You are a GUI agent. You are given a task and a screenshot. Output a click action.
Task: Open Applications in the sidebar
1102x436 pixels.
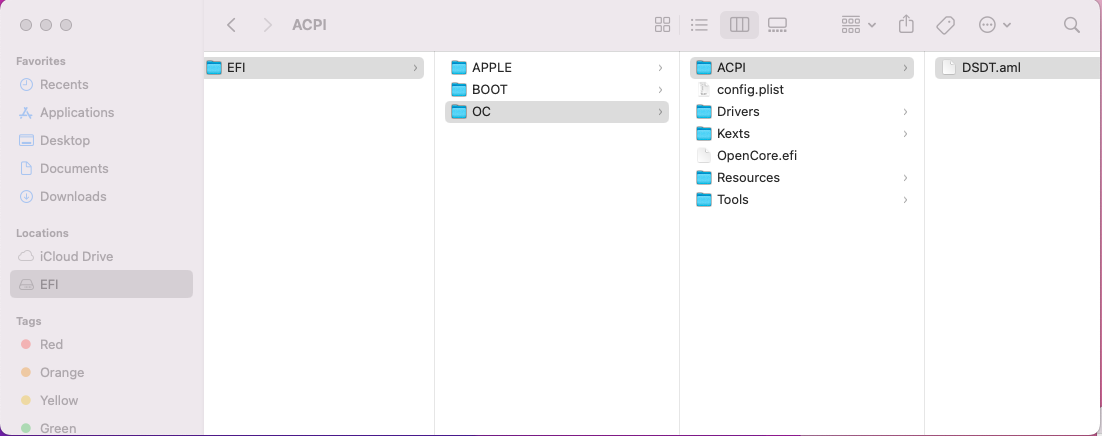tap(76, 113)
